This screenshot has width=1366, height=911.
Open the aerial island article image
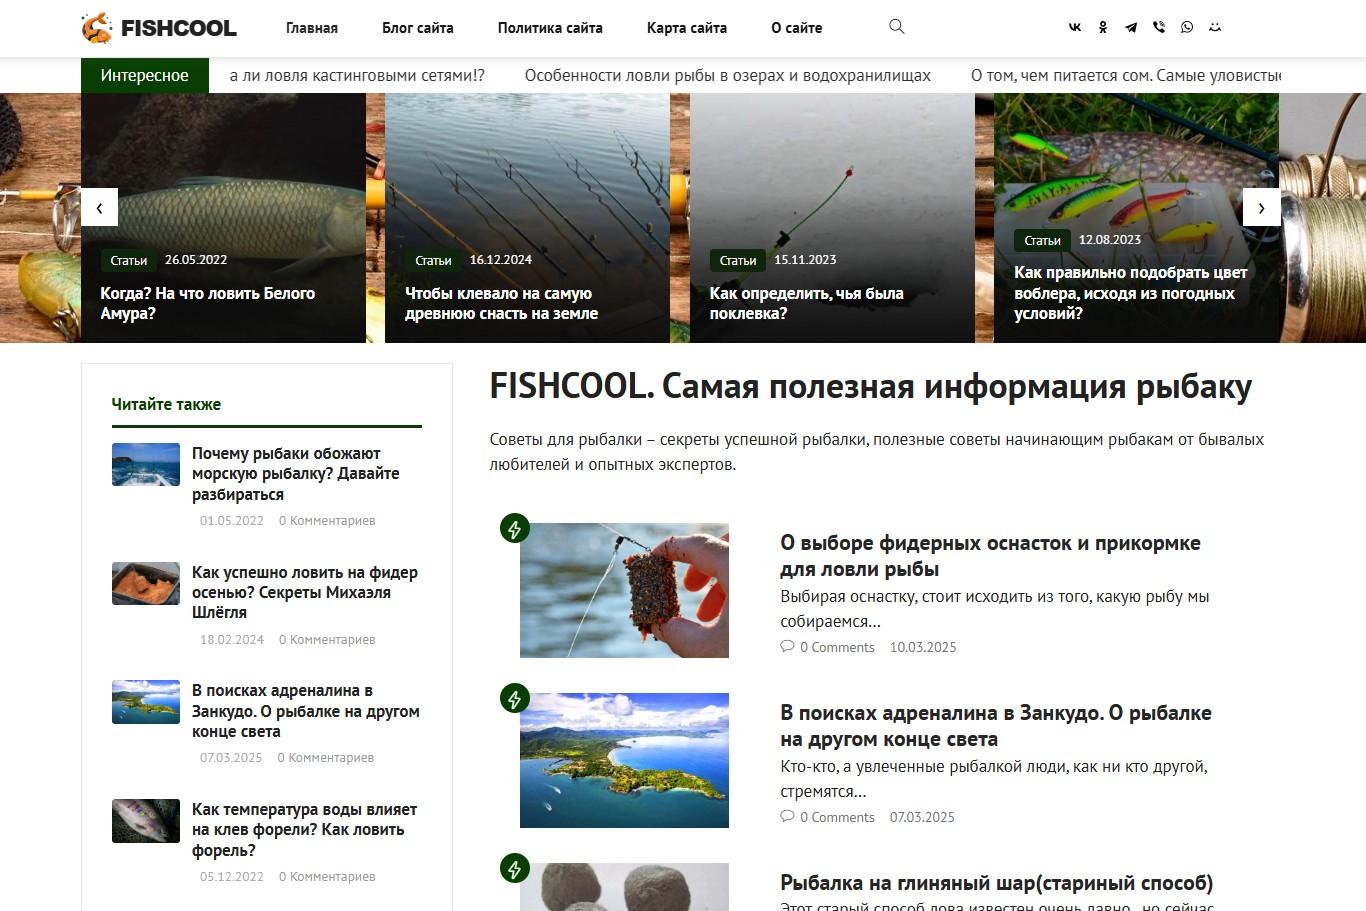[624, 760]
